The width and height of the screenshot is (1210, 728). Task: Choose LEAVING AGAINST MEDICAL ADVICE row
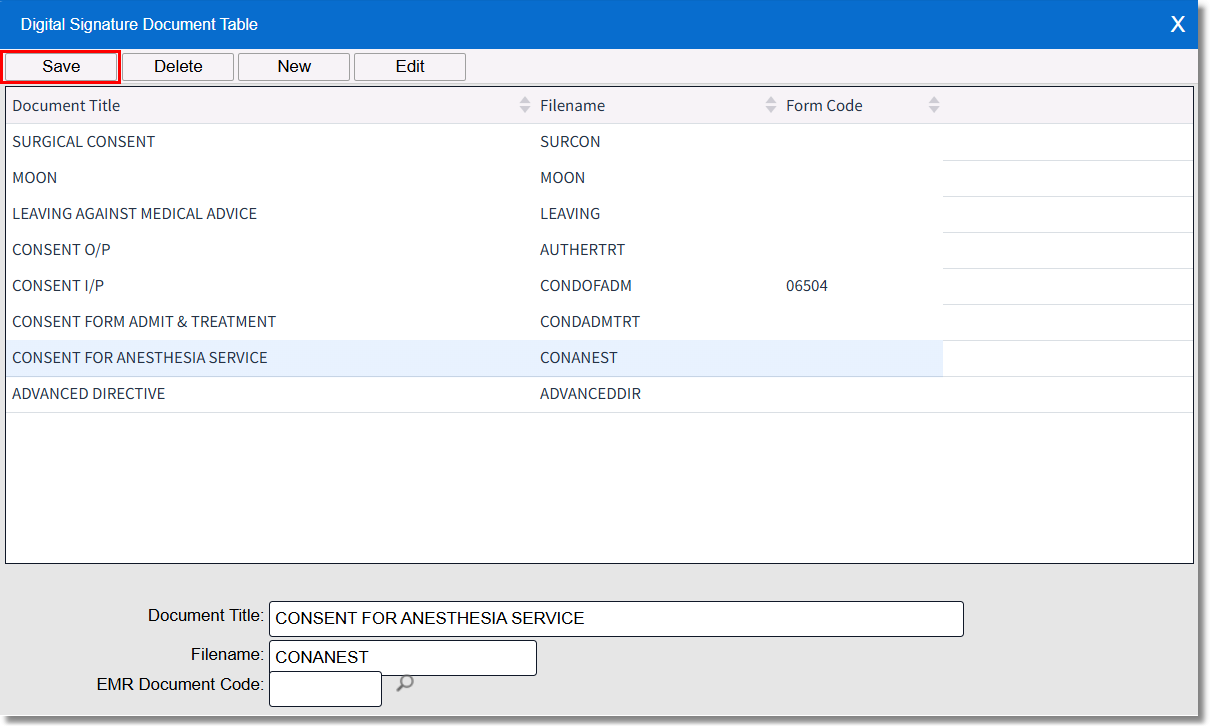click(135, 214)
